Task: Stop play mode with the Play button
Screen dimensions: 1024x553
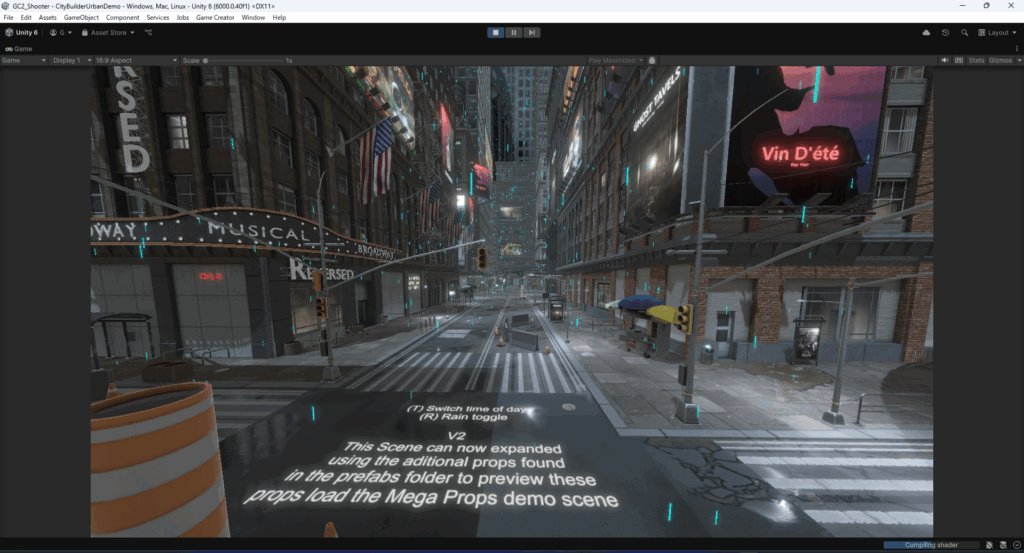Action: click(x=496, y=32)
